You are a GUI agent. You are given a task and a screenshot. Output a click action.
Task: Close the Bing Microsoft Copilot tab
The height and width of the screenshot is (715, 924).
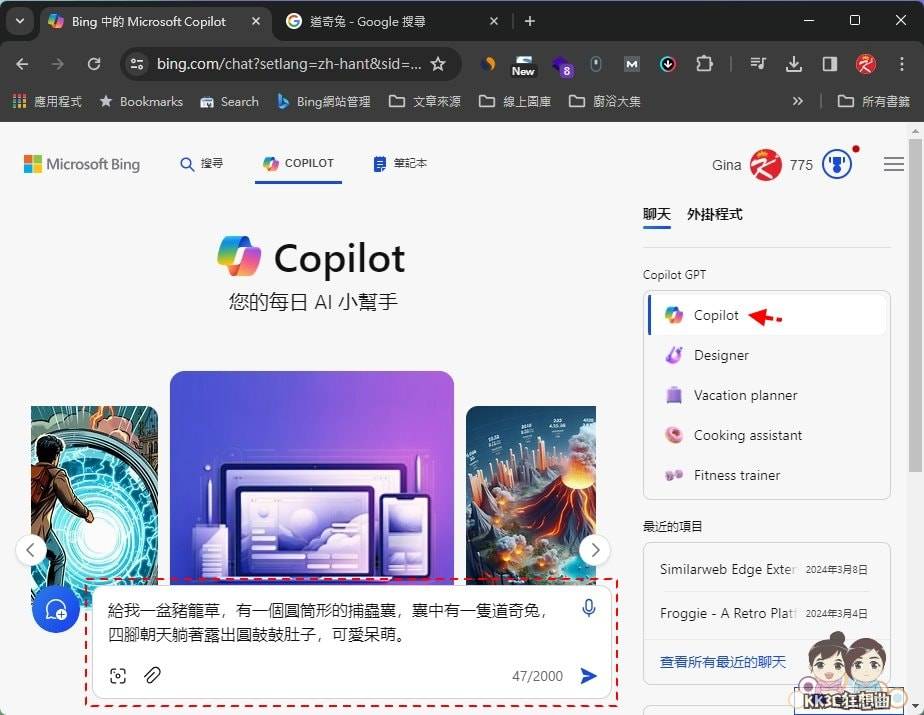tap(256, 21)
